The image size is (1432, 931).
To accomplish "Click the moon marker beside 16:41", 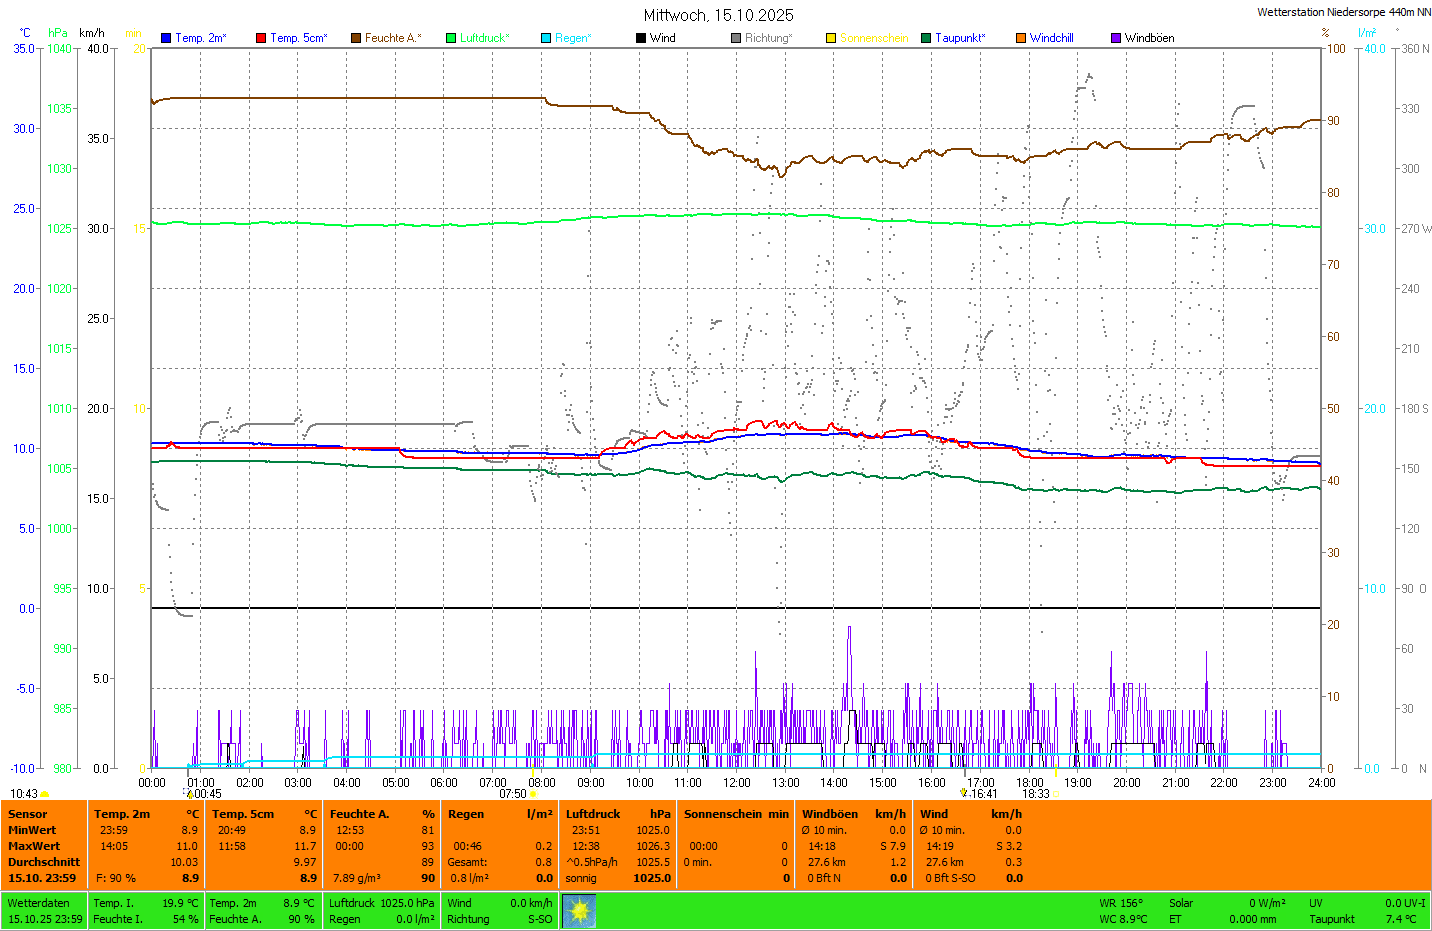I will (964, 793).
